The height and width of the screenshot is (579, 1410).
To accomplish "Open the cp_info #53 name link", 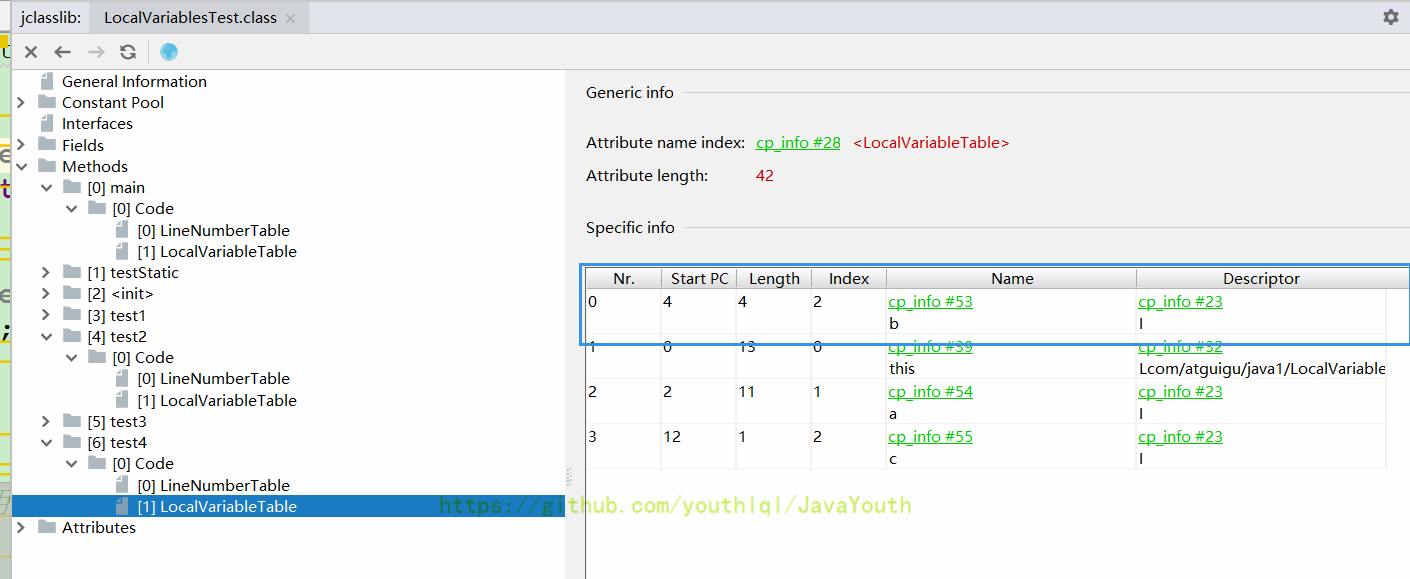I will [930, 302].
